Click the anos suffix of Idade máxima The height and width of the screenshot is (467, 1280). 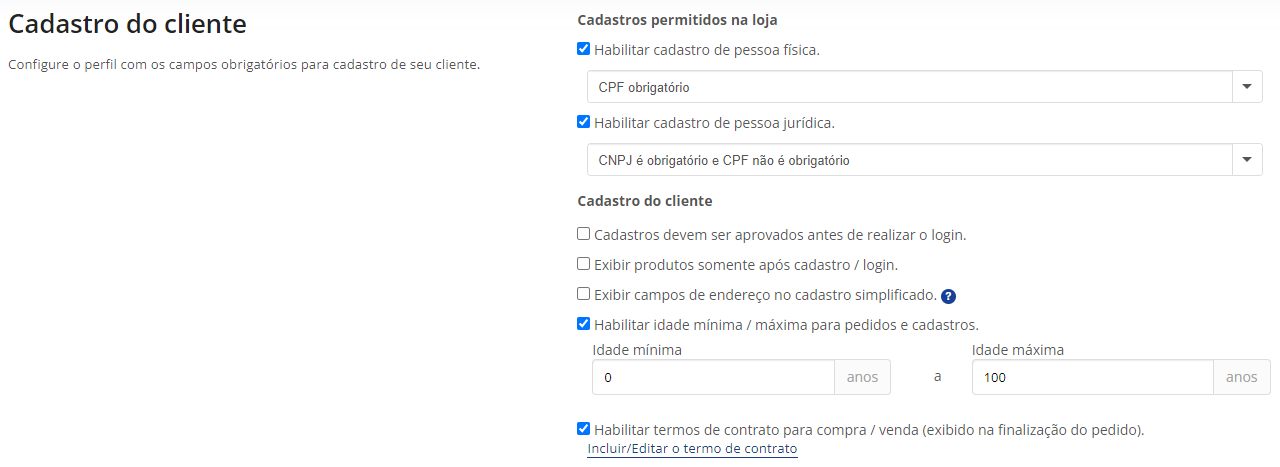(x=1242, y=377)
